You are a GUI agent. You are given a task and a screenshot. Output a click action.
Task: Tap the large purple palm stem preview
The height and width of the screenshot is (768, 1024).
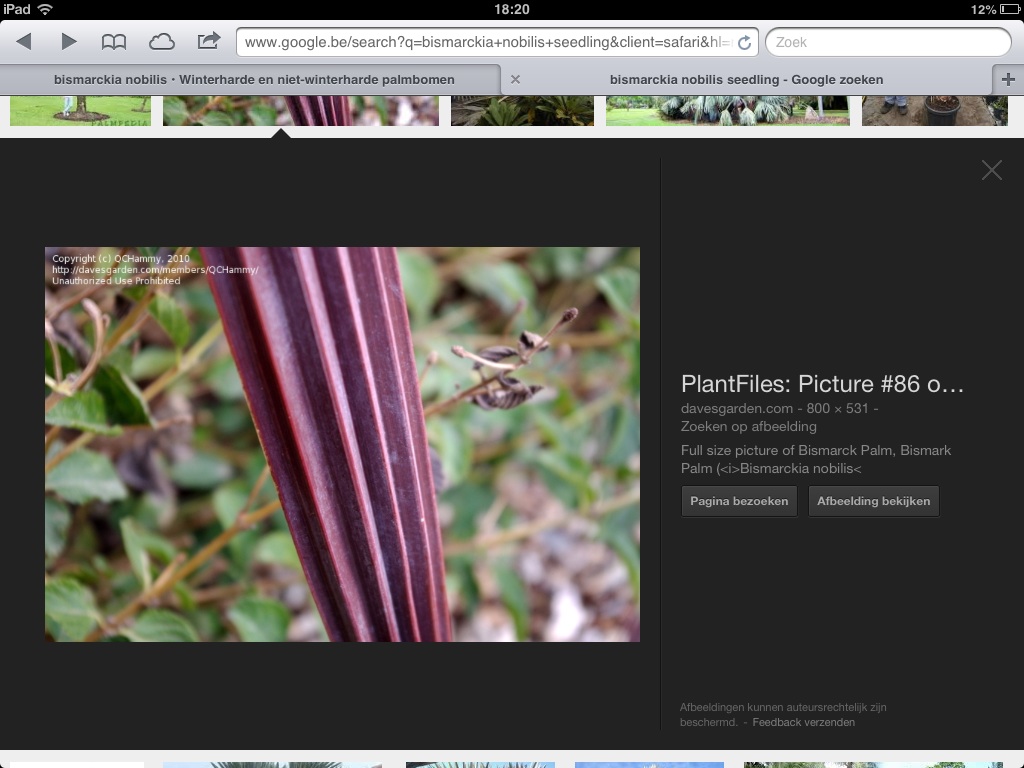(x=342, y=444)
